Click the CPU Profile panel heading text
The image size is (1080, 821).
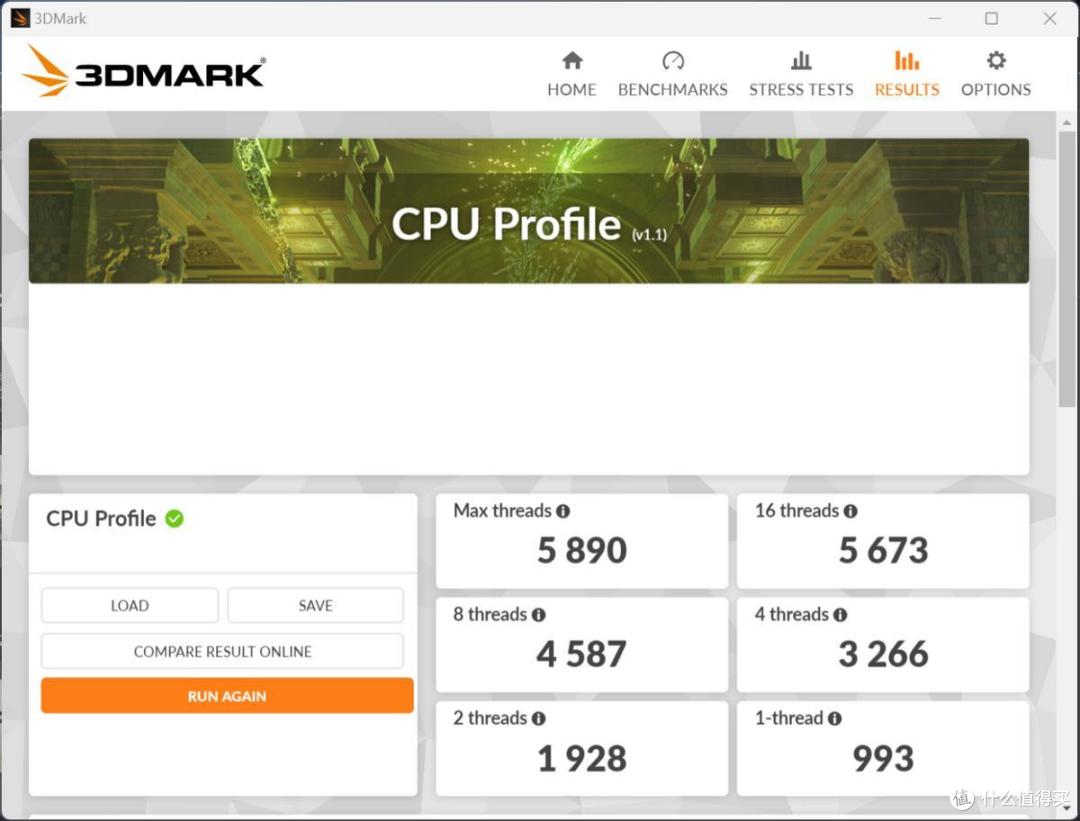(101, 519)
